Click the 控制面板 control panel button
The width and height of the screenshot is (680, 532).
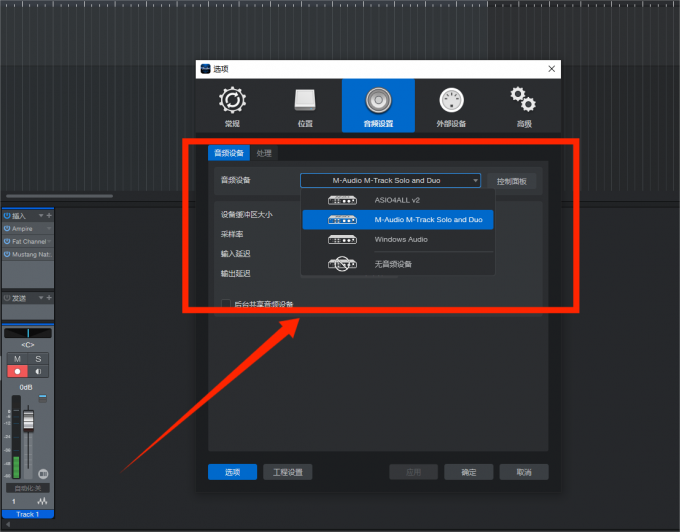(x=512, y=181)
